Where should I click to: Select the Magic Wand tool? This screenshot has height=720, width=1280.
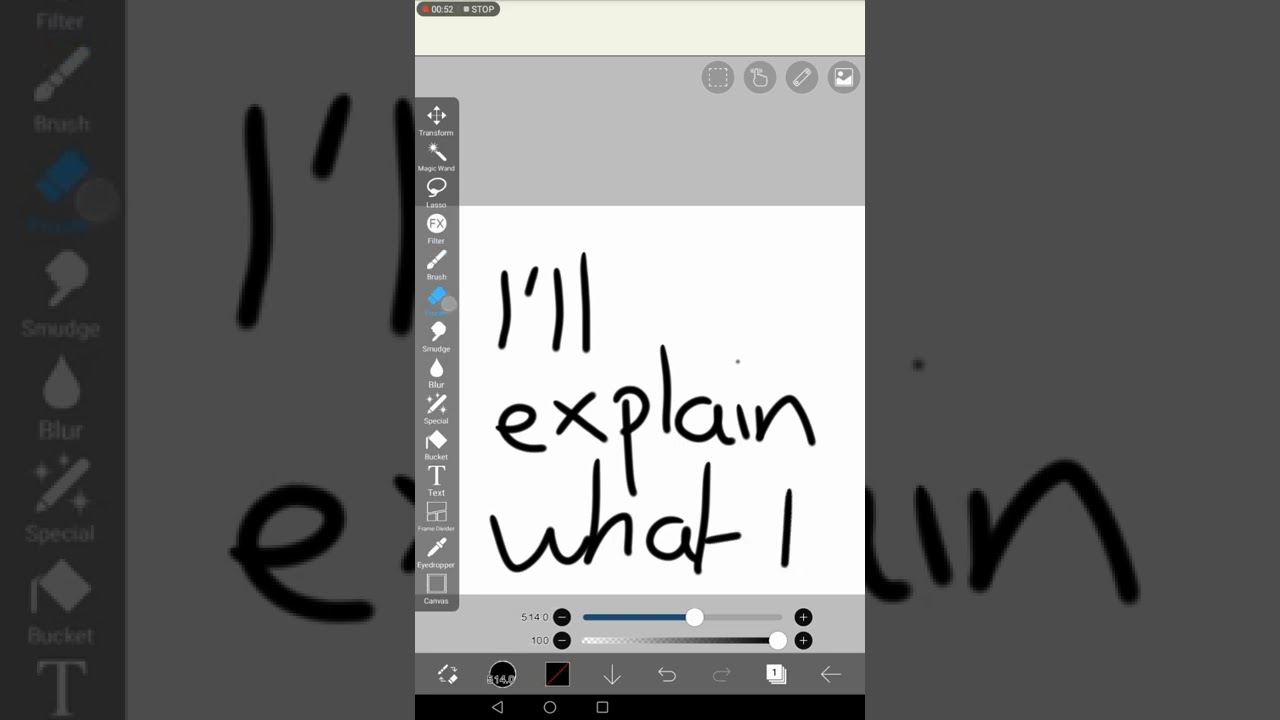[x=436, y=156]
